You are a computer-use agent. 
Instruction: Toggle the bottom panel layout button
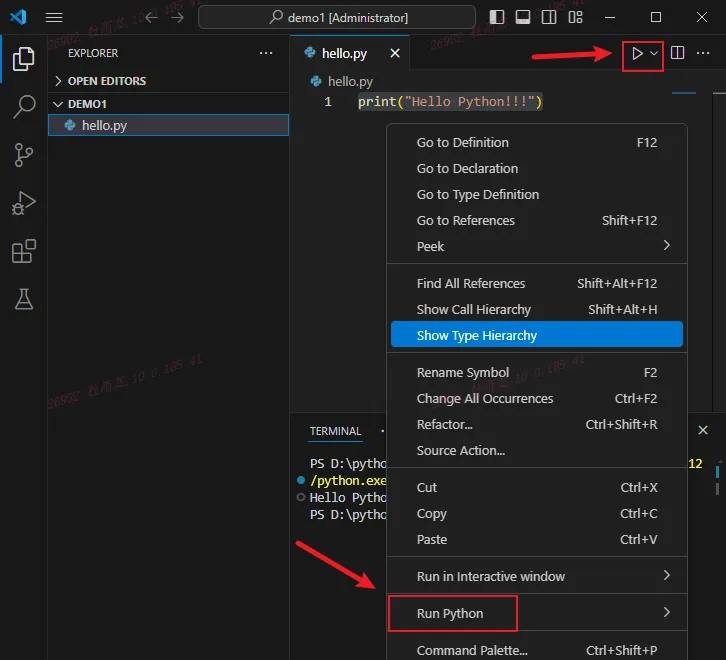point(522,18)
